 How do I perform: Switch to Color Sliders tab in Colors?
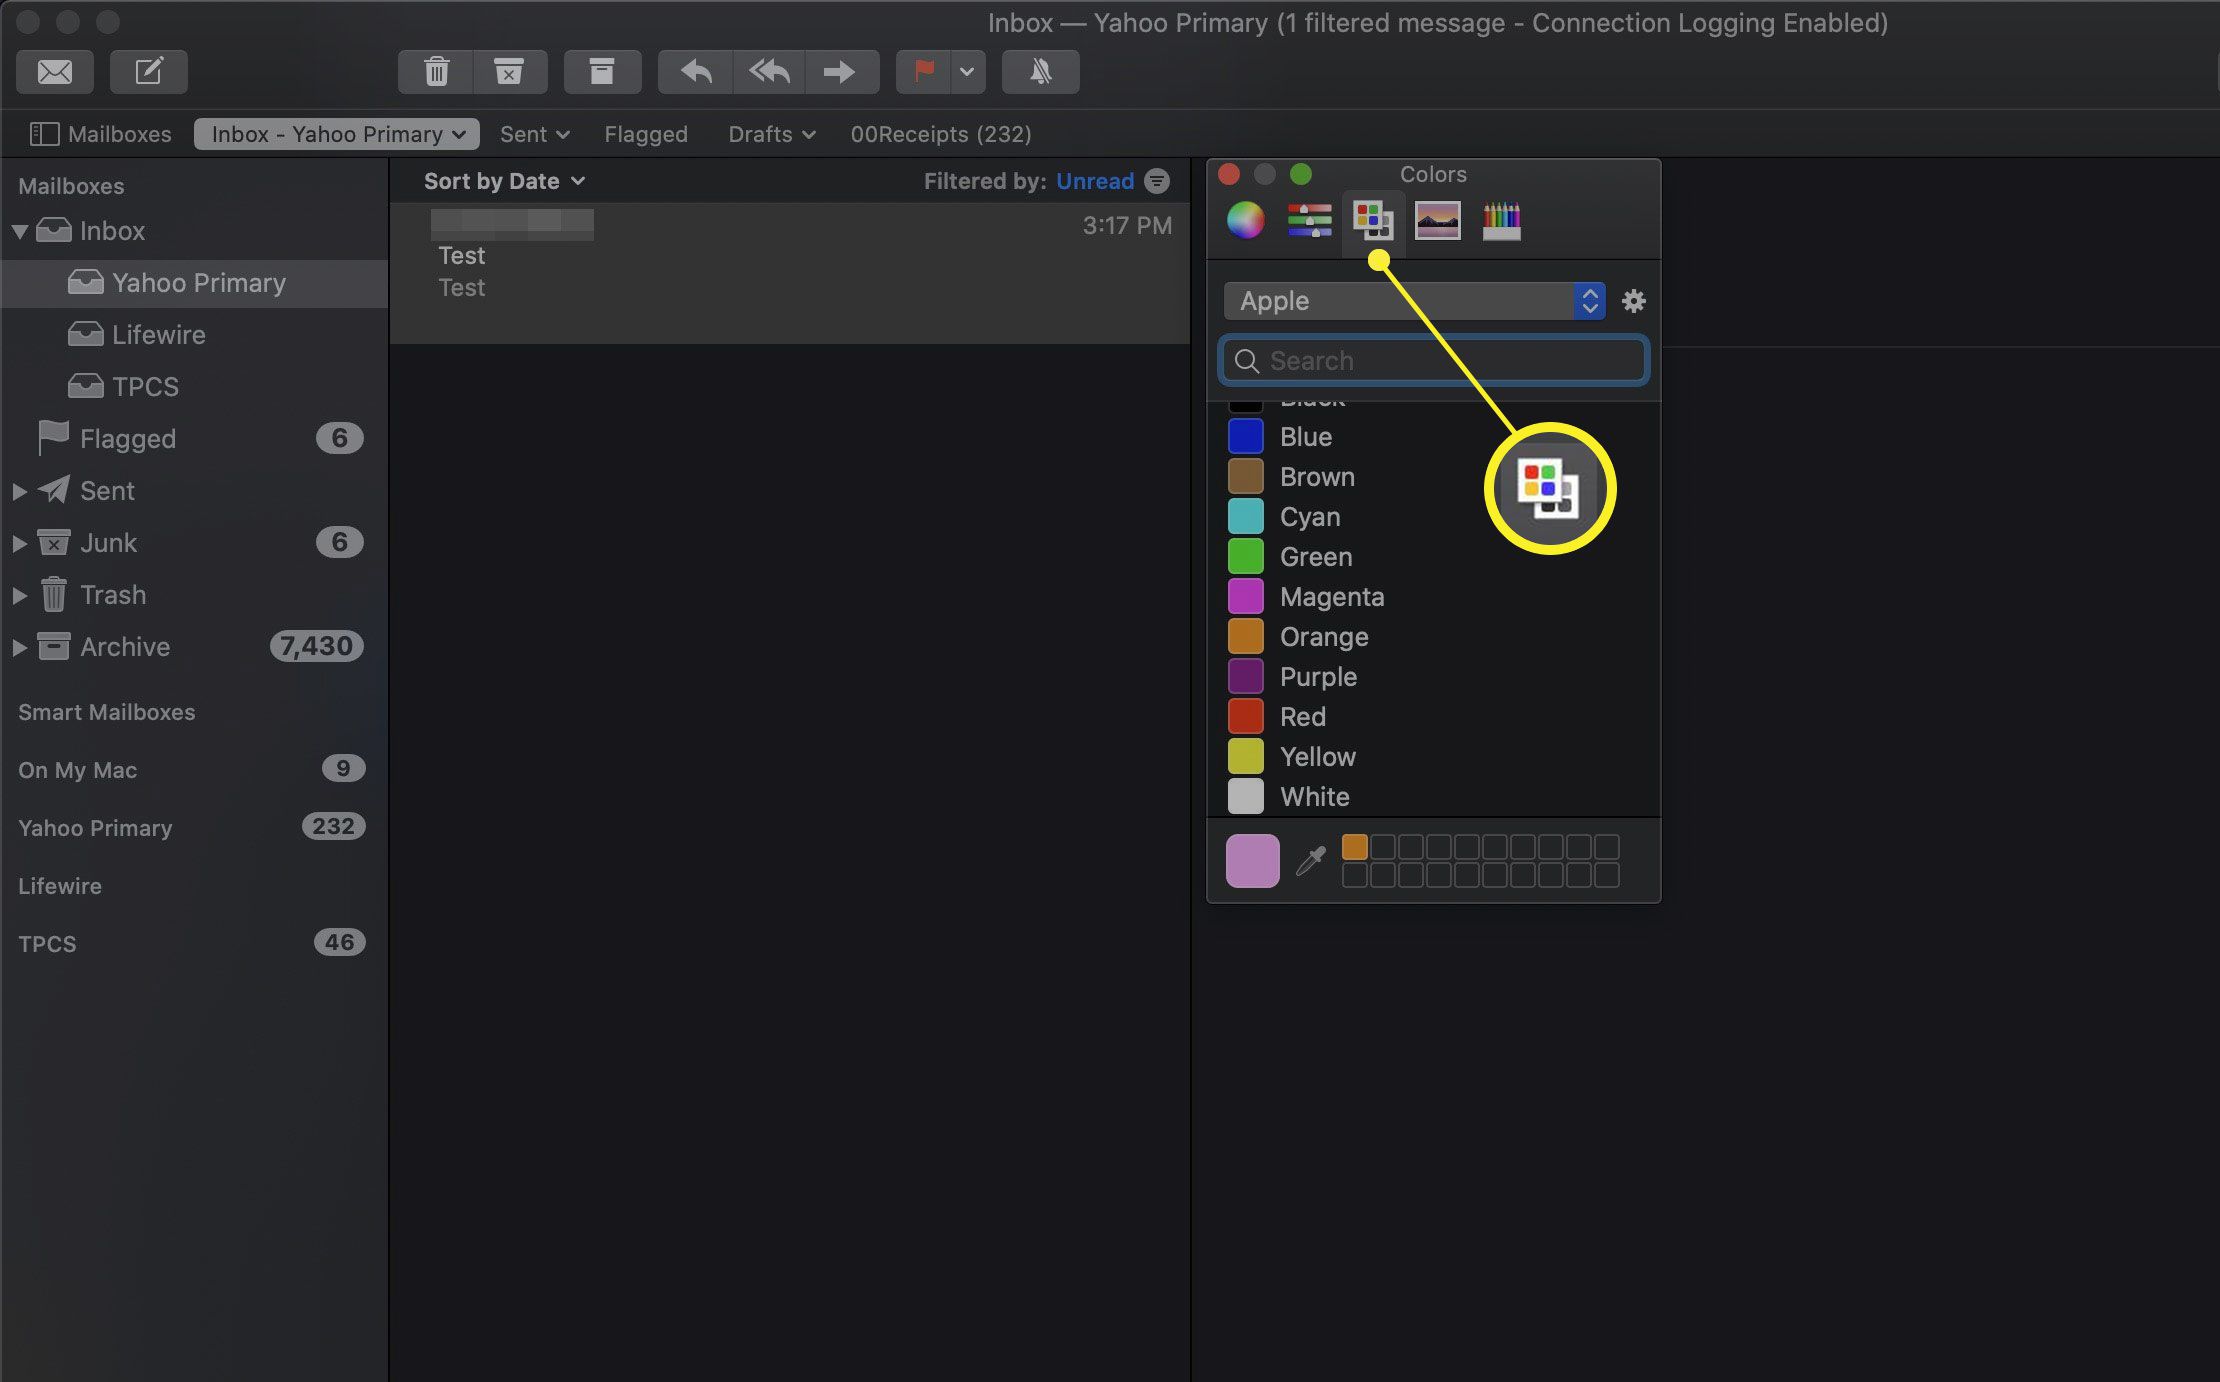pyautogui.click(x=1309, y=220)
